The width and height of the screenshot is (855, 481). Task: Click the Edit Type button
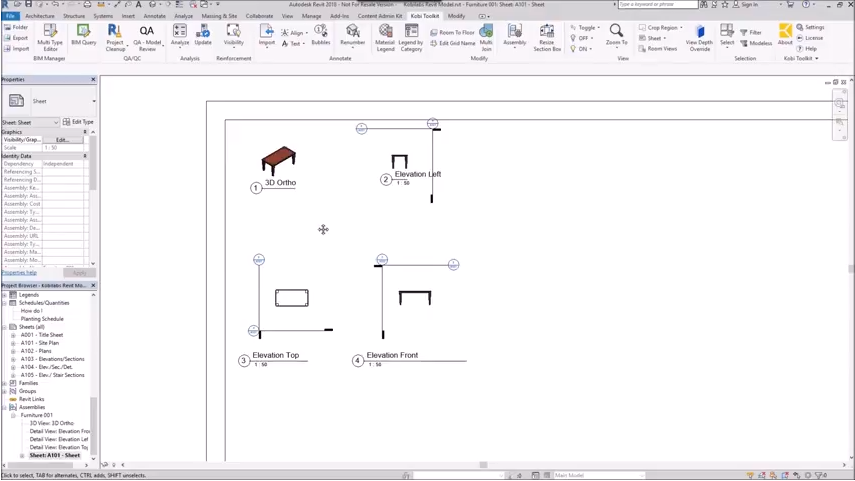pyautogui.click(x=79, y=122)
